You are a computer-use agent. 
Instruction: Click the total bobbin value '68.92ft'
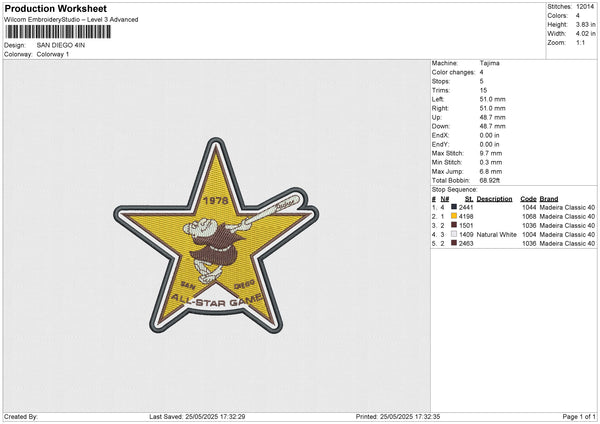490,181
